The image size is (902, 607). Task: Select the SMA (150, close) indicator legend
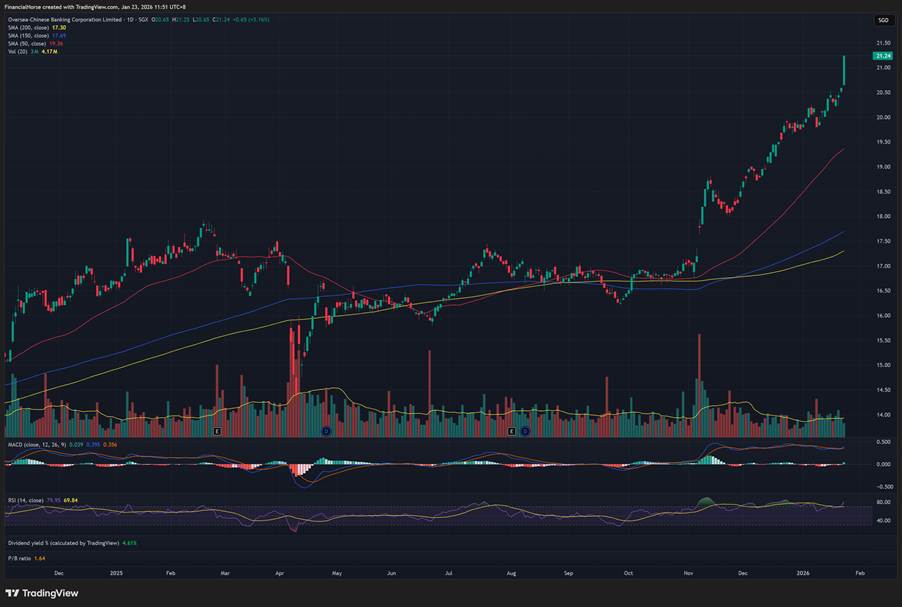29,36
